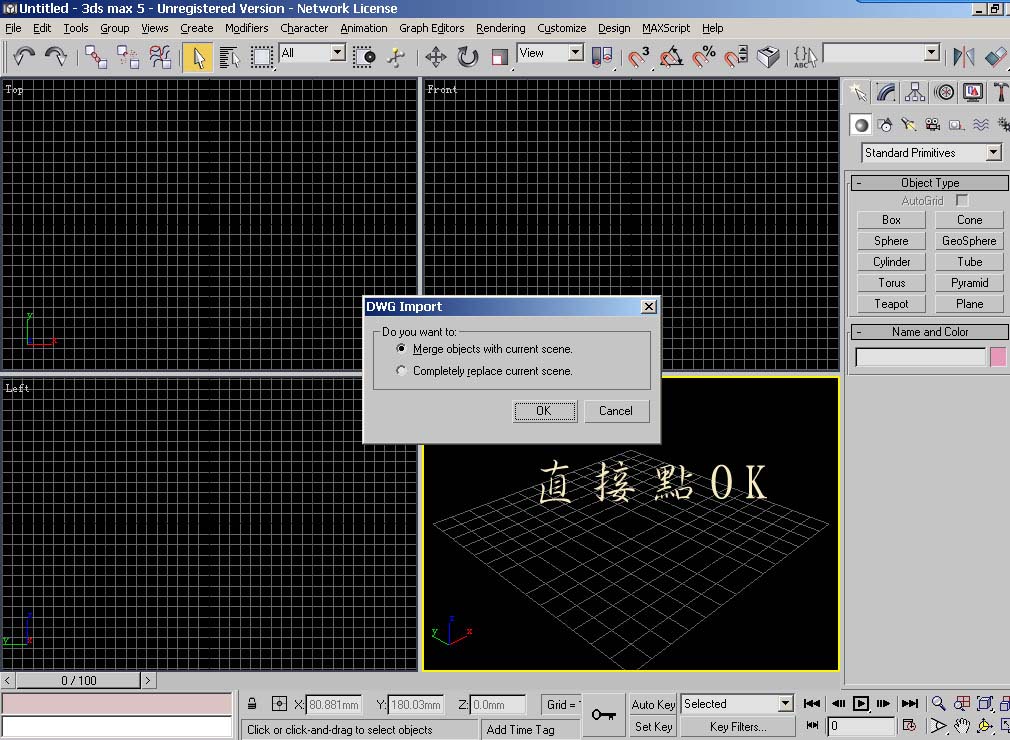Open the Rendering menu
Screen dimensions: 1010x740
(500, 28)
